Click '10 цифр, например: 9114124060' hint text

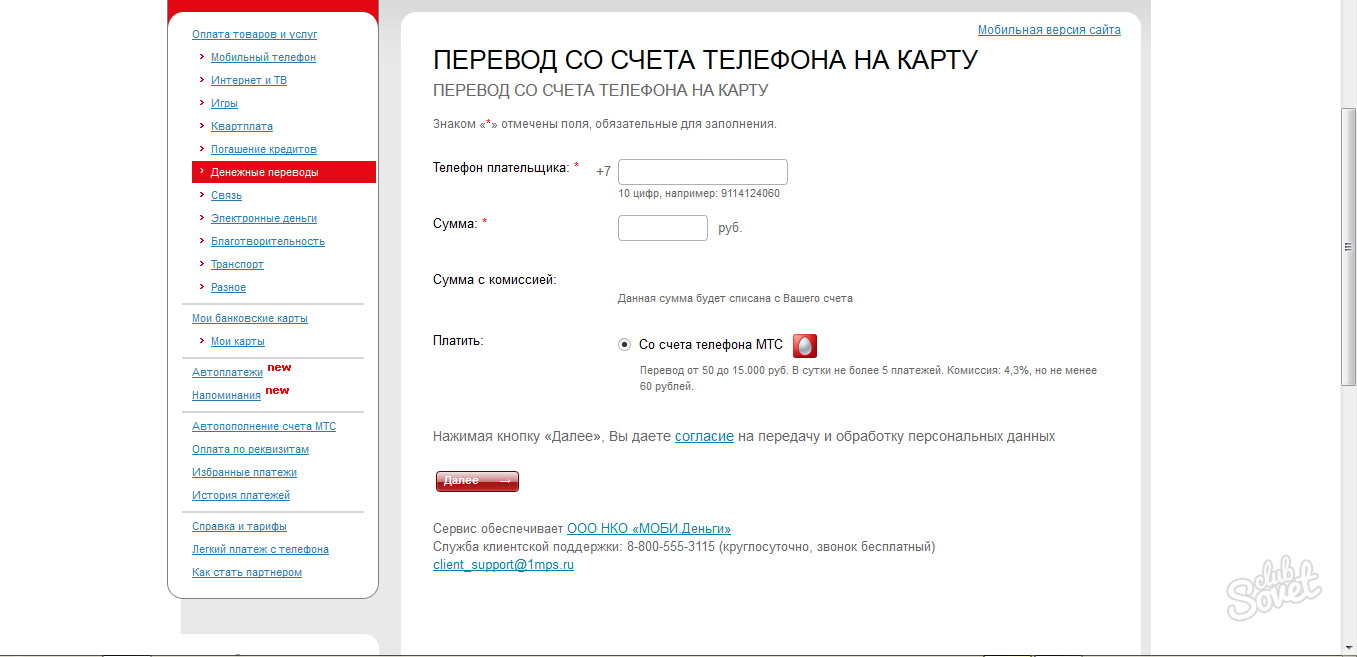point(699,194)
